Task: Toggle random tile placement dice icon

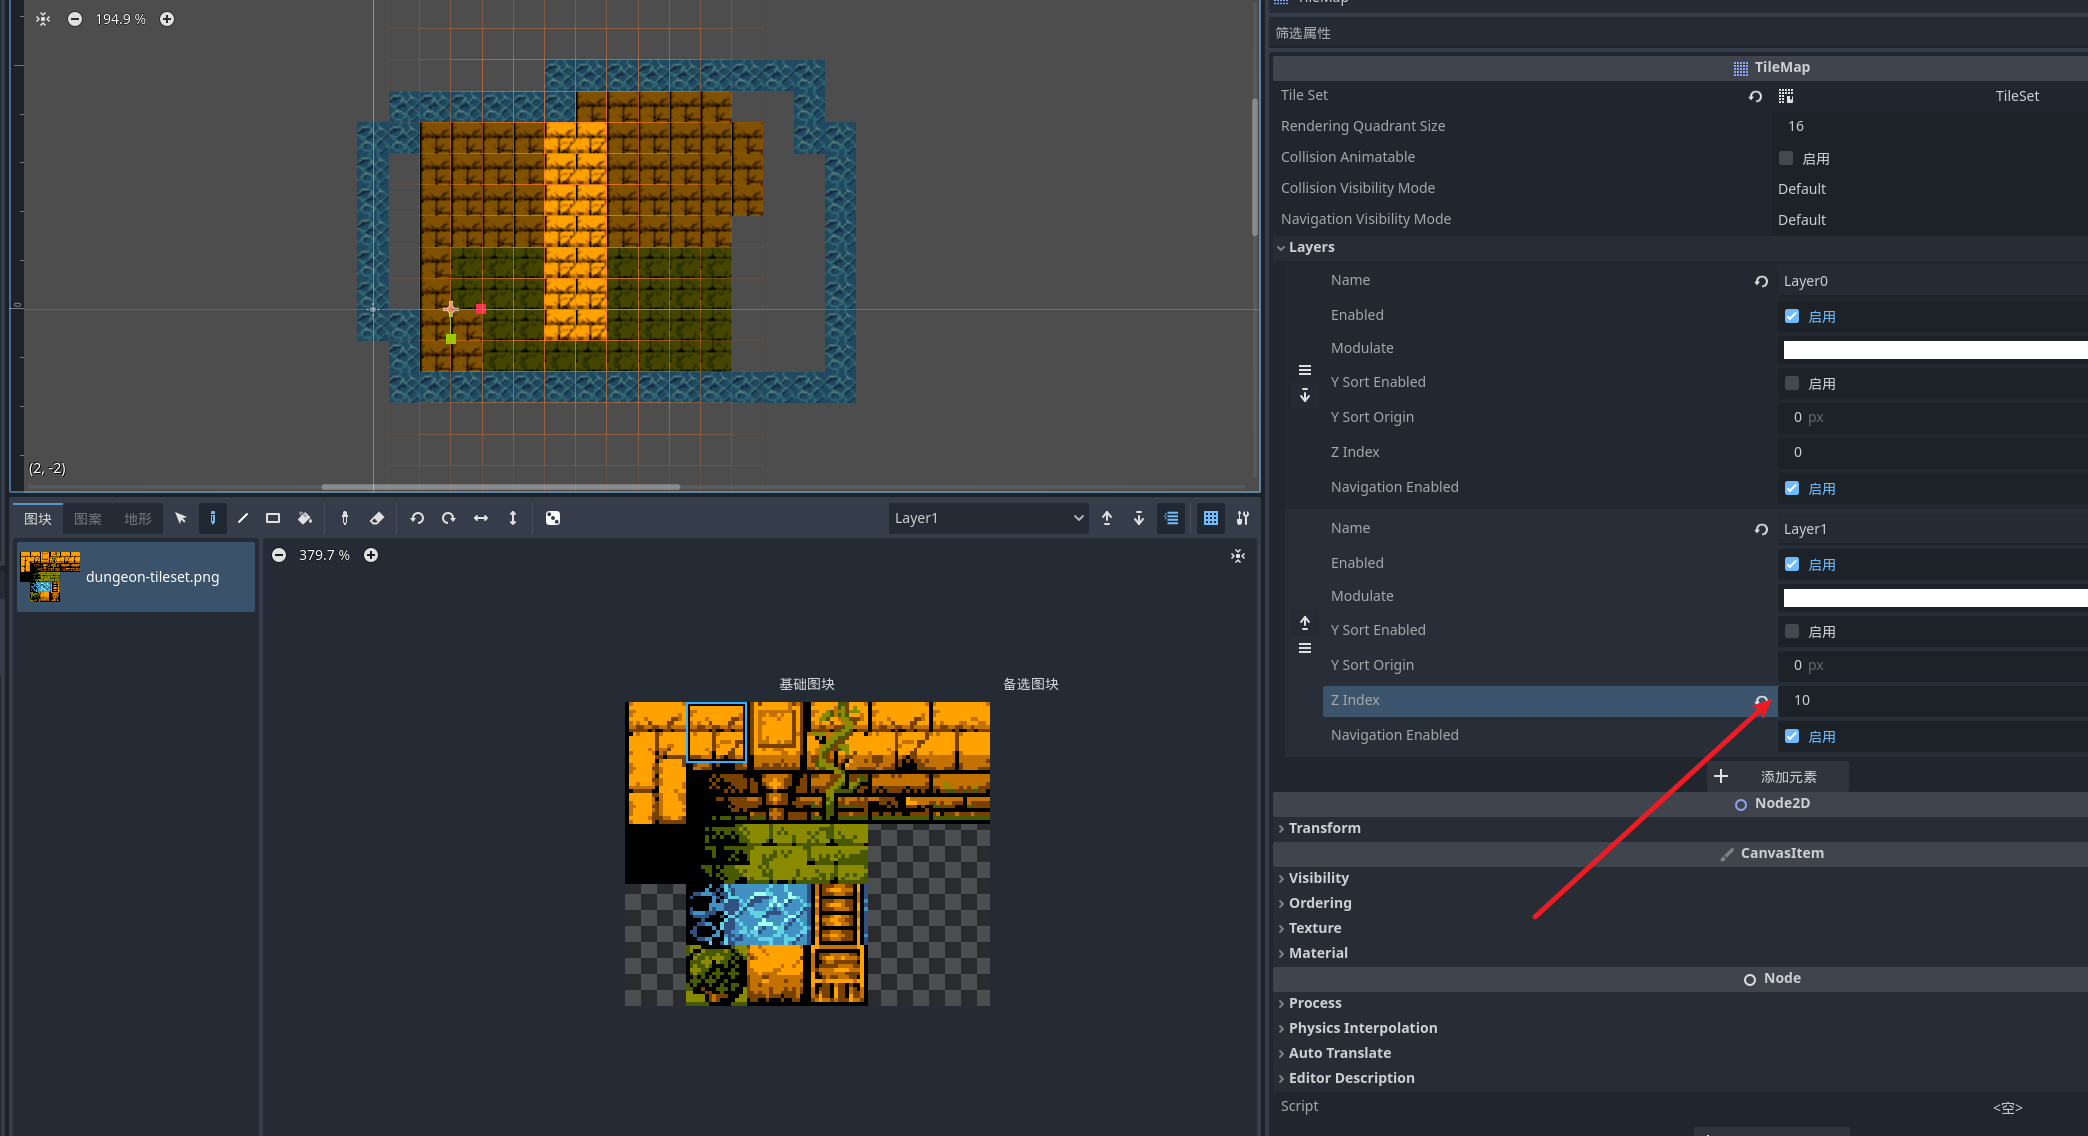Action: click(x=553, y=518)
